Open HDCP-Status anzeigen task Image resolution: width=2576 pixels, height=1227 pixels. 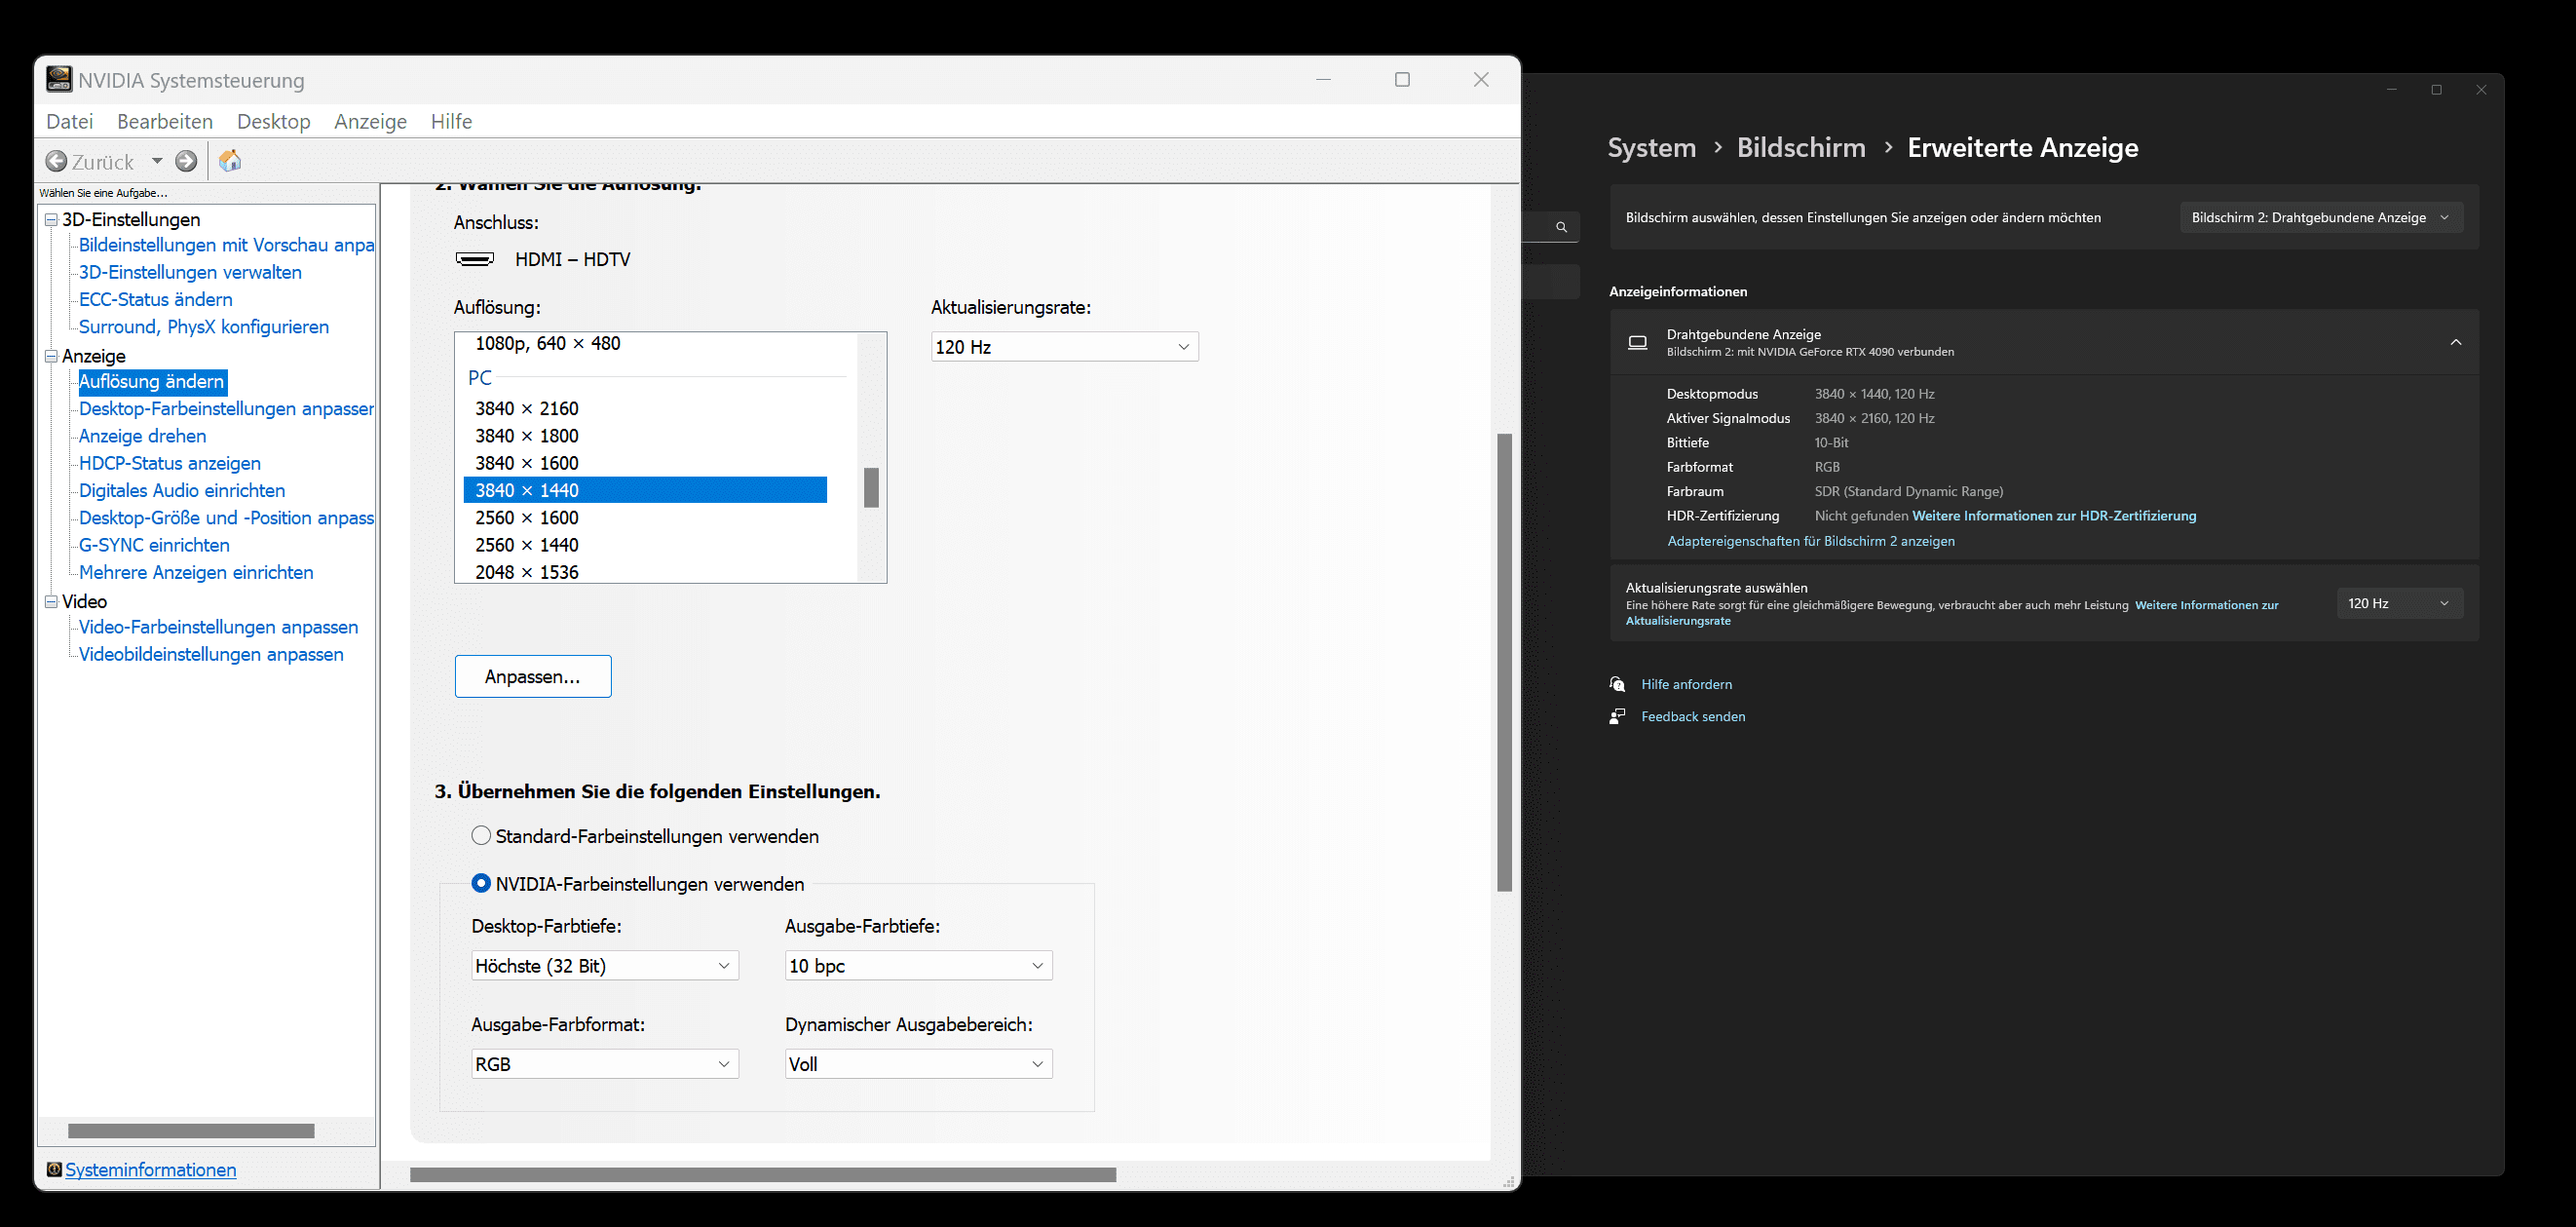tap(170, 463)
